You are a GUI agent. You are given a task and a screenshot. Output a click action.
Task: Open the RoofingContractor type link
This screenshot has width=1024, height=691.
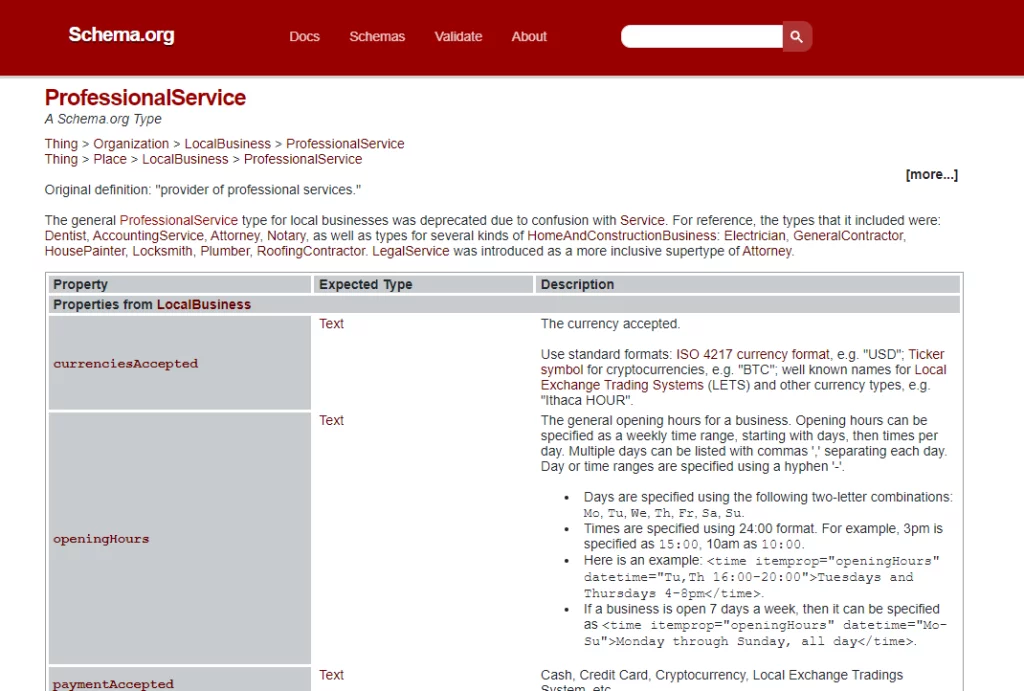click(x=311, y=251)
